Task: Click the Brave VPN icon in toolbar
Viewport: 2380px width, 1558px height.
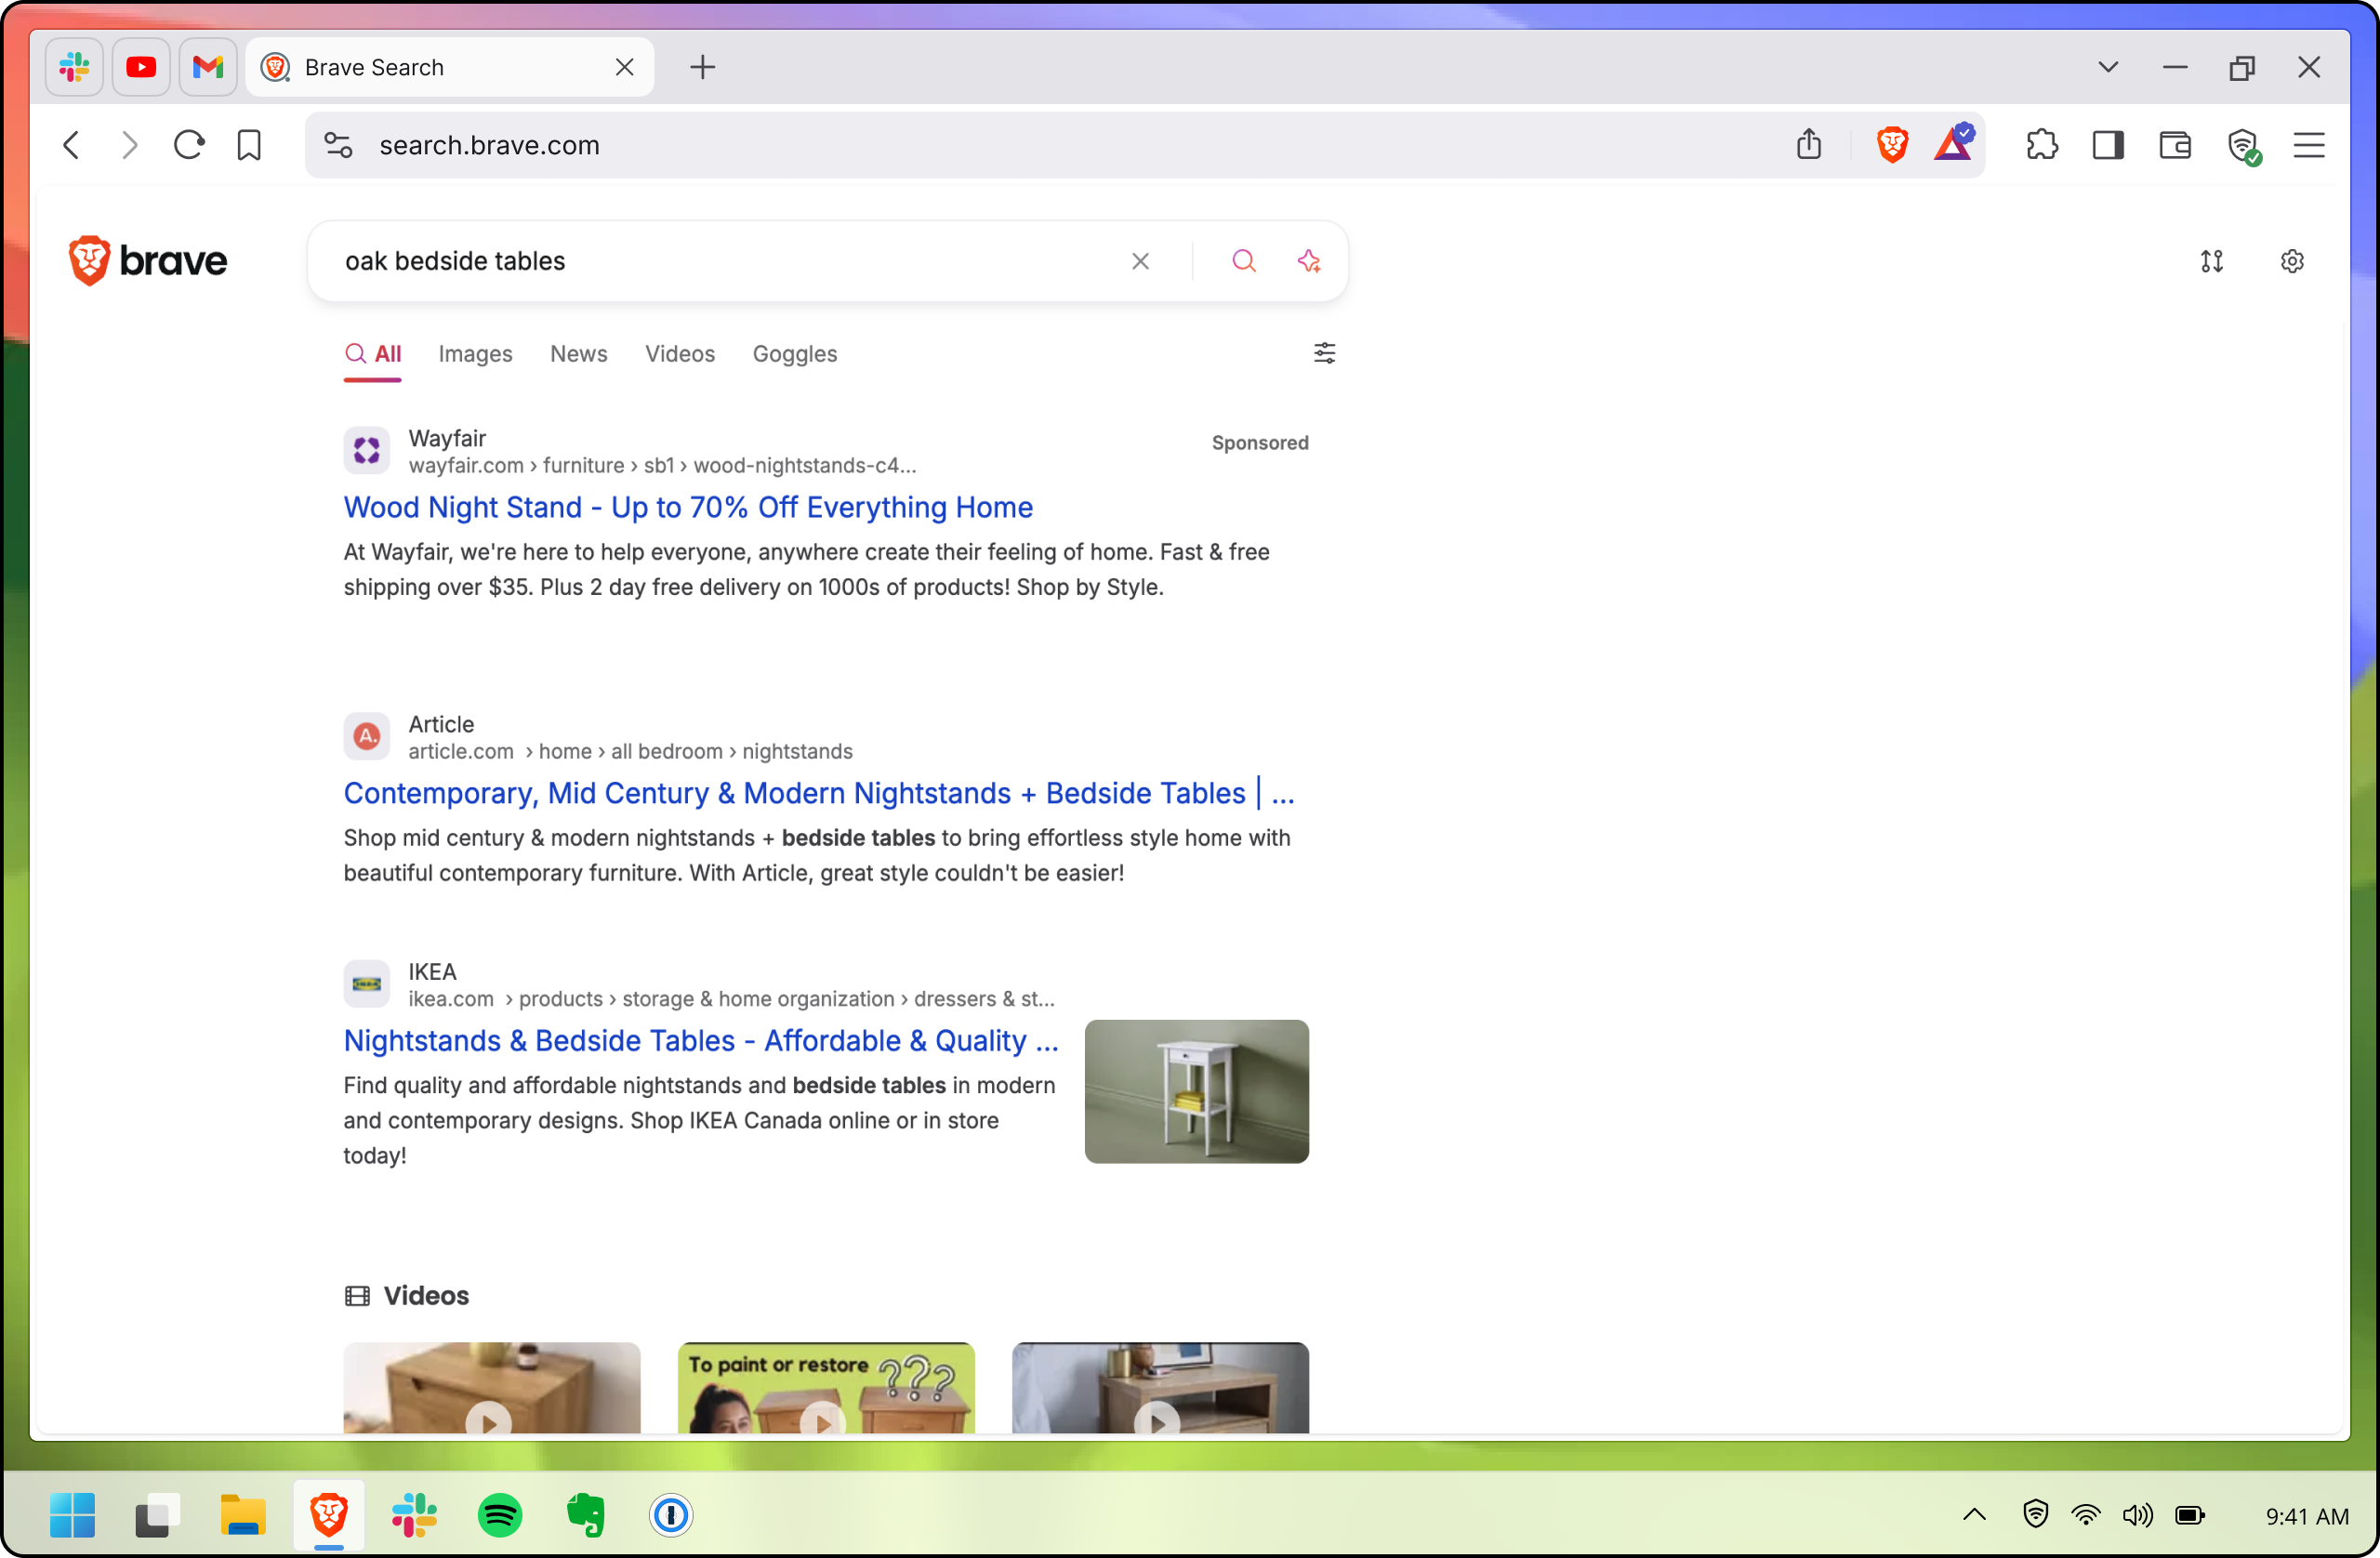Action: 2243,146
